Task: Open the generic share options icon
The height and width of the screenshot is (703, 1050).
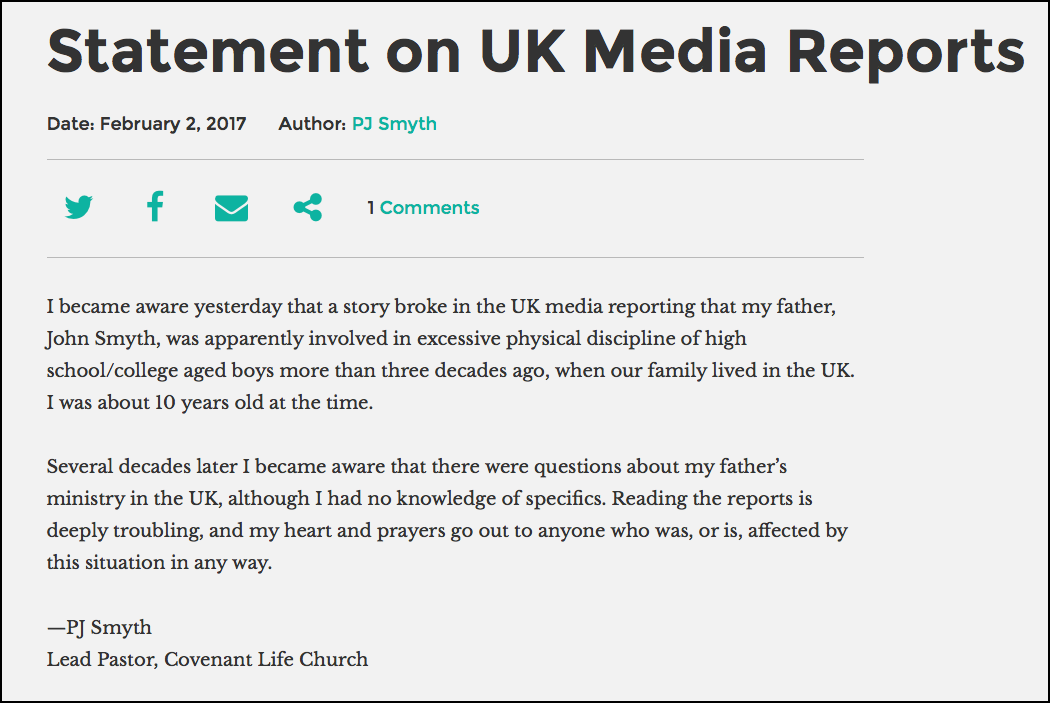Action: pos(308,208)
